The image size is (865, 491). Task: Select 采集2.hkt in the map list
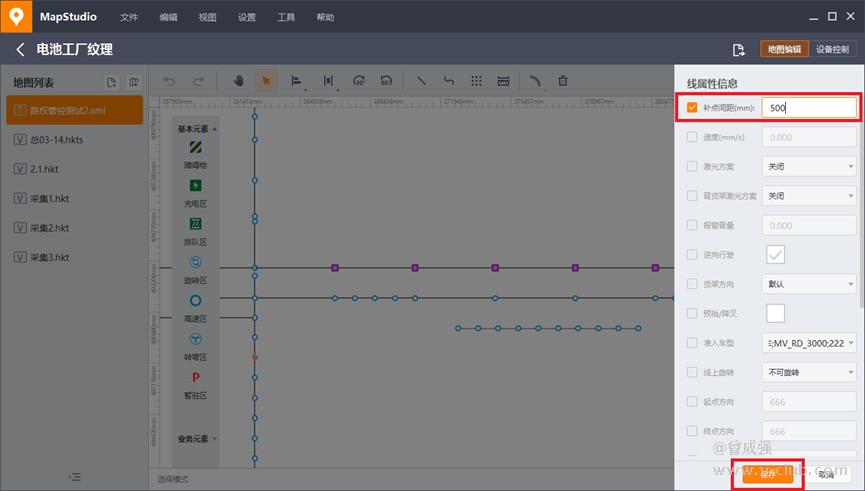point(74,228)
